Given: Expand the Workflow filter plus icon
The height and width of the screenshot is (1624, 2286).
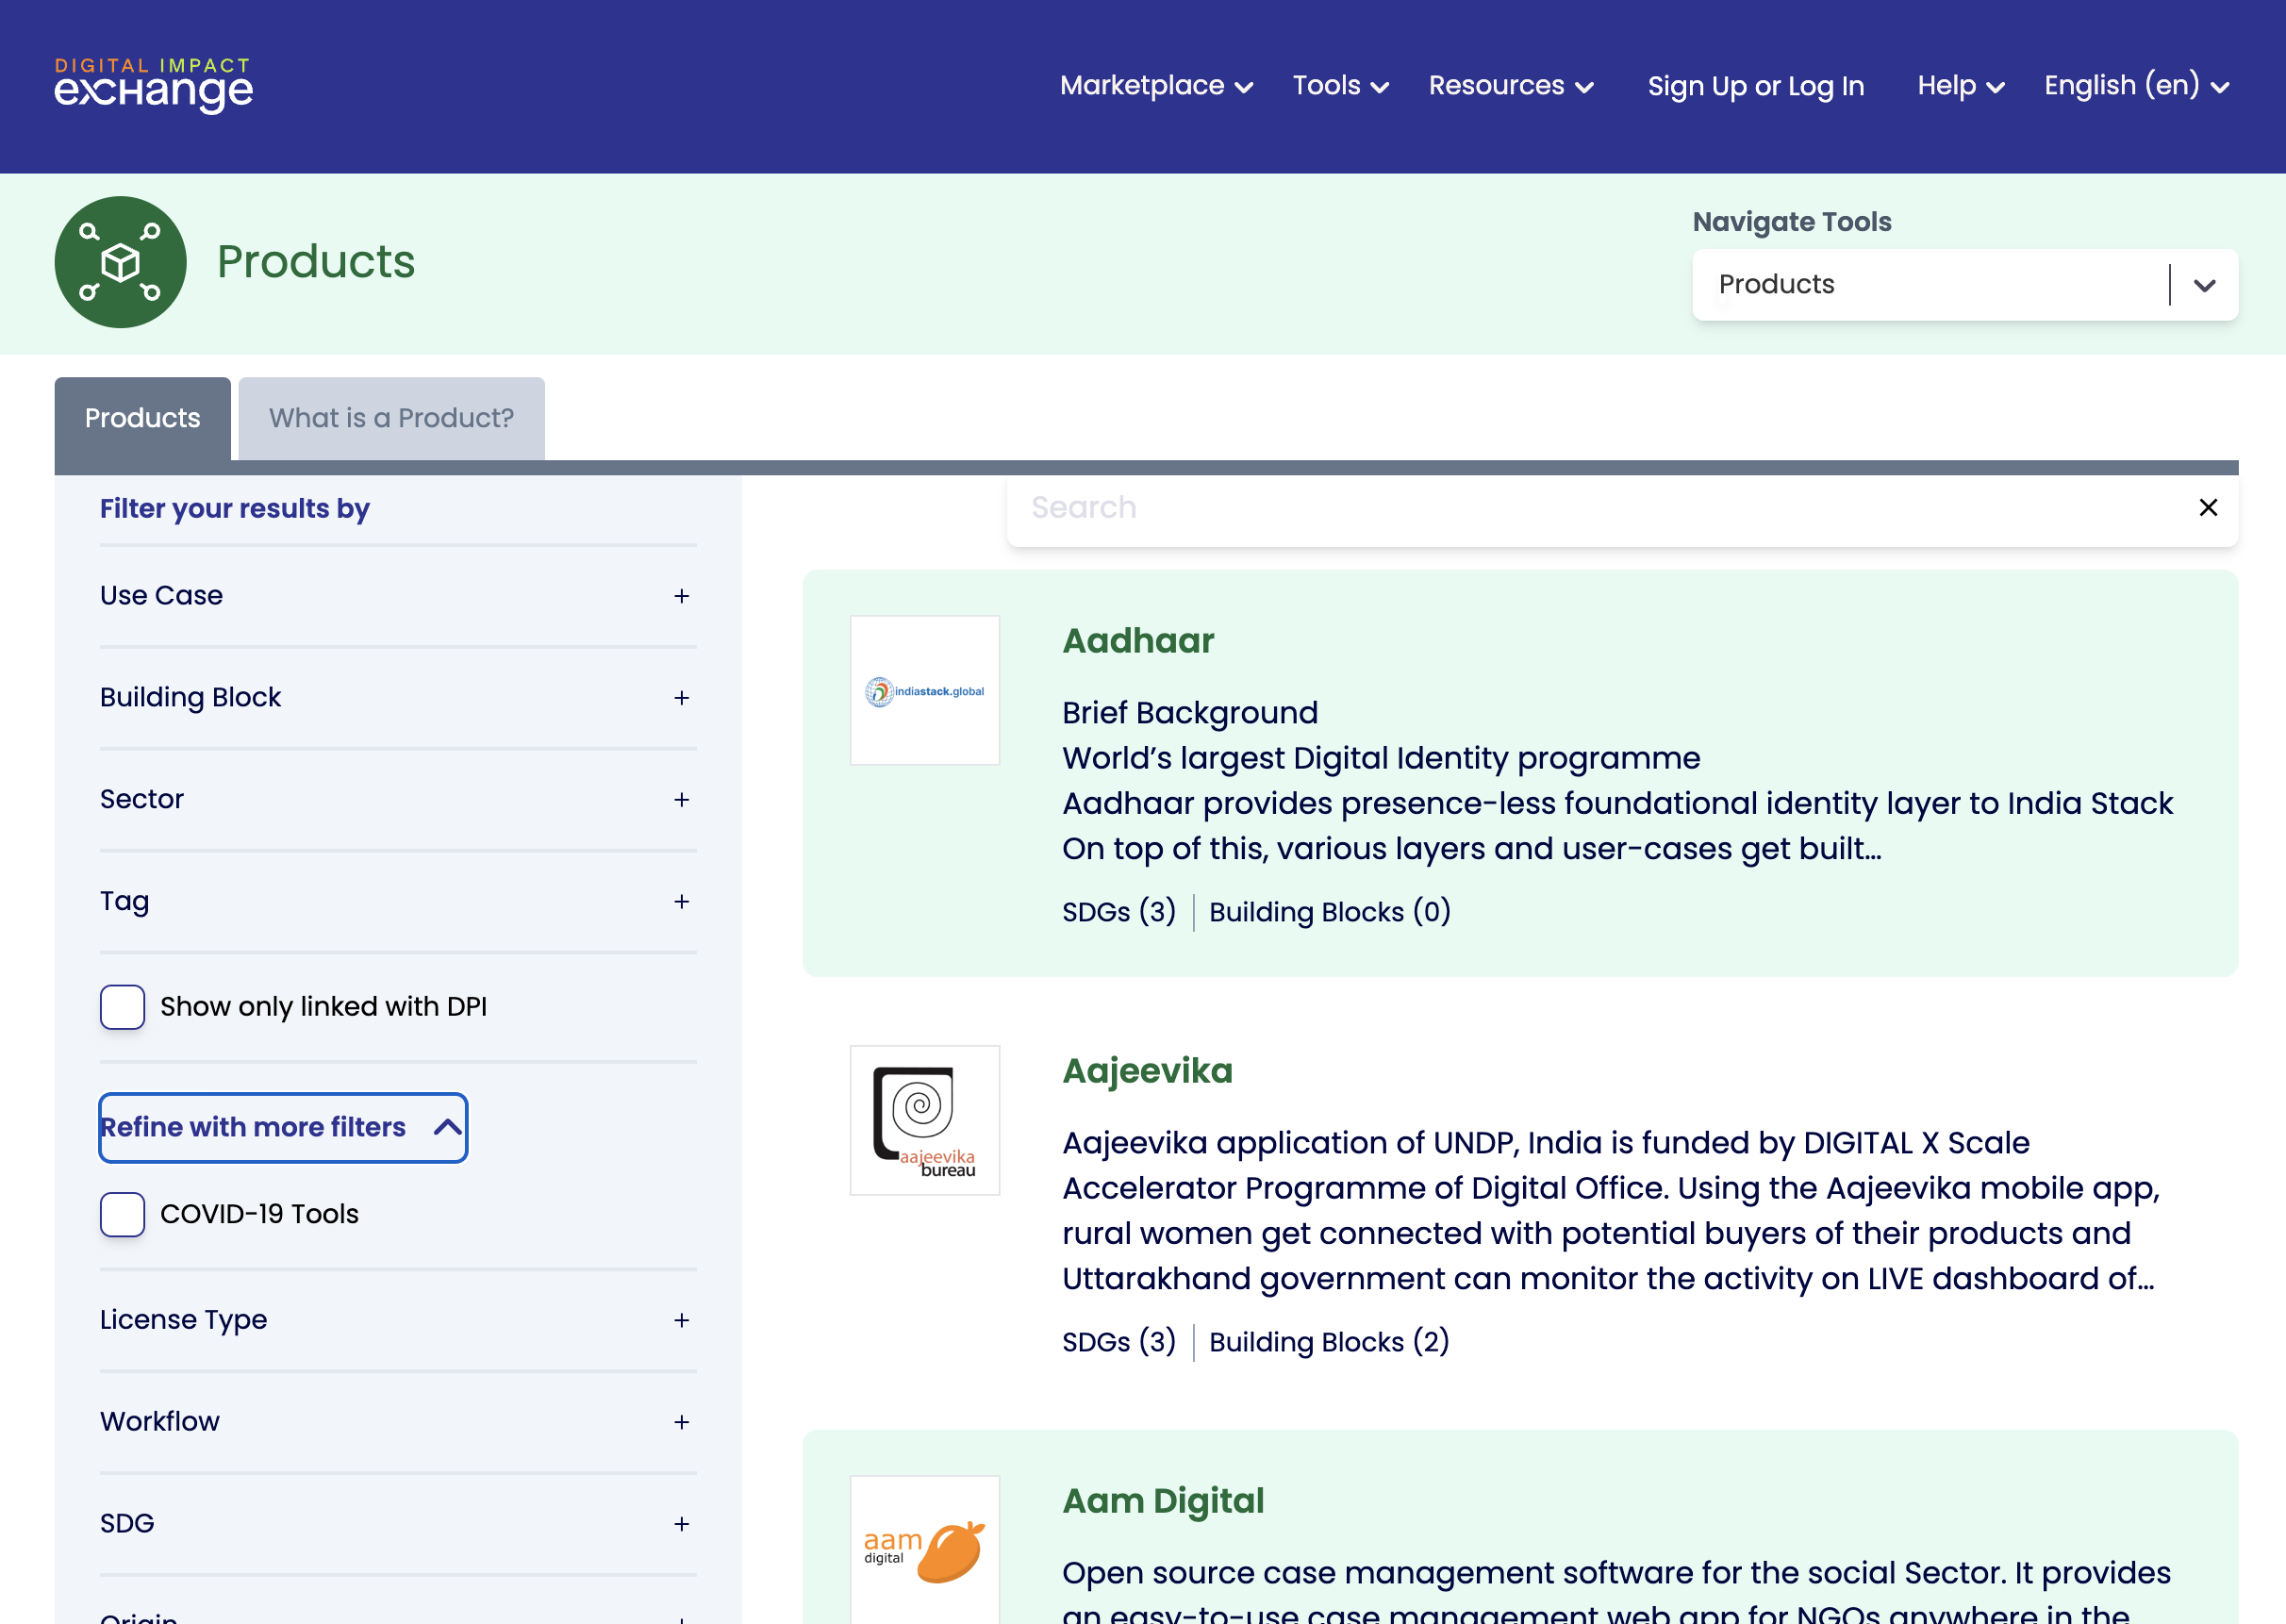Looking at the screenshot, I should click(682, 1422).
